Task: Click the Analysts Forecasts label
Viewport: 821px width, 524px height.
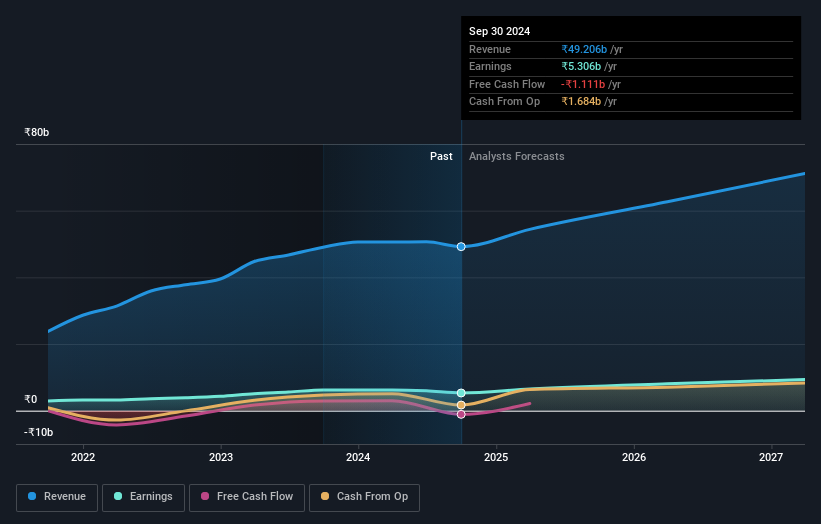Action: [x=516, y=156]
